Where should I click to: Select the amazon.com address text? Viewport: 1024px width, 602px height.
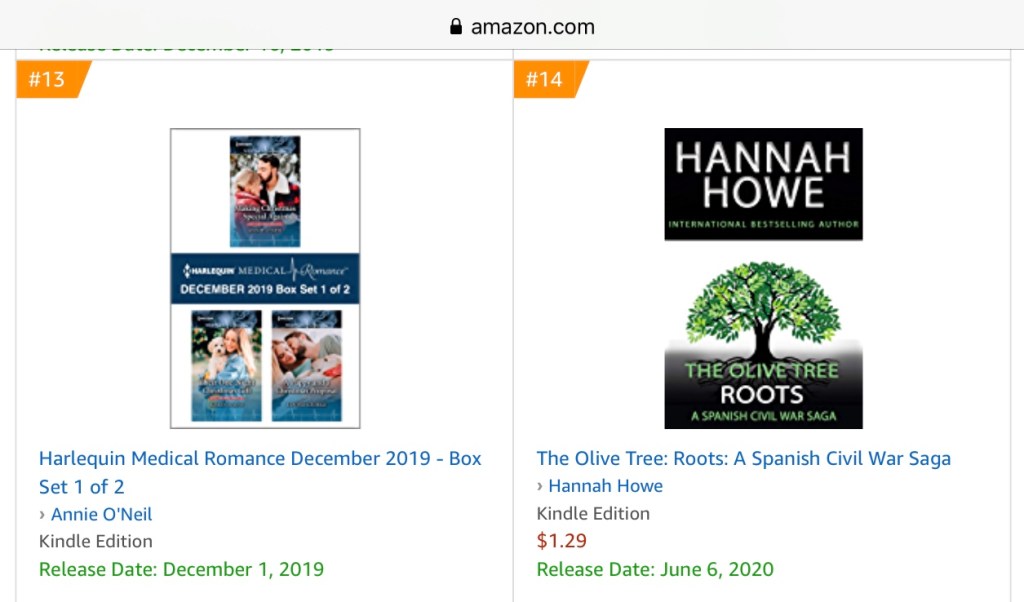pyautogui.click(x=532, y=27)
